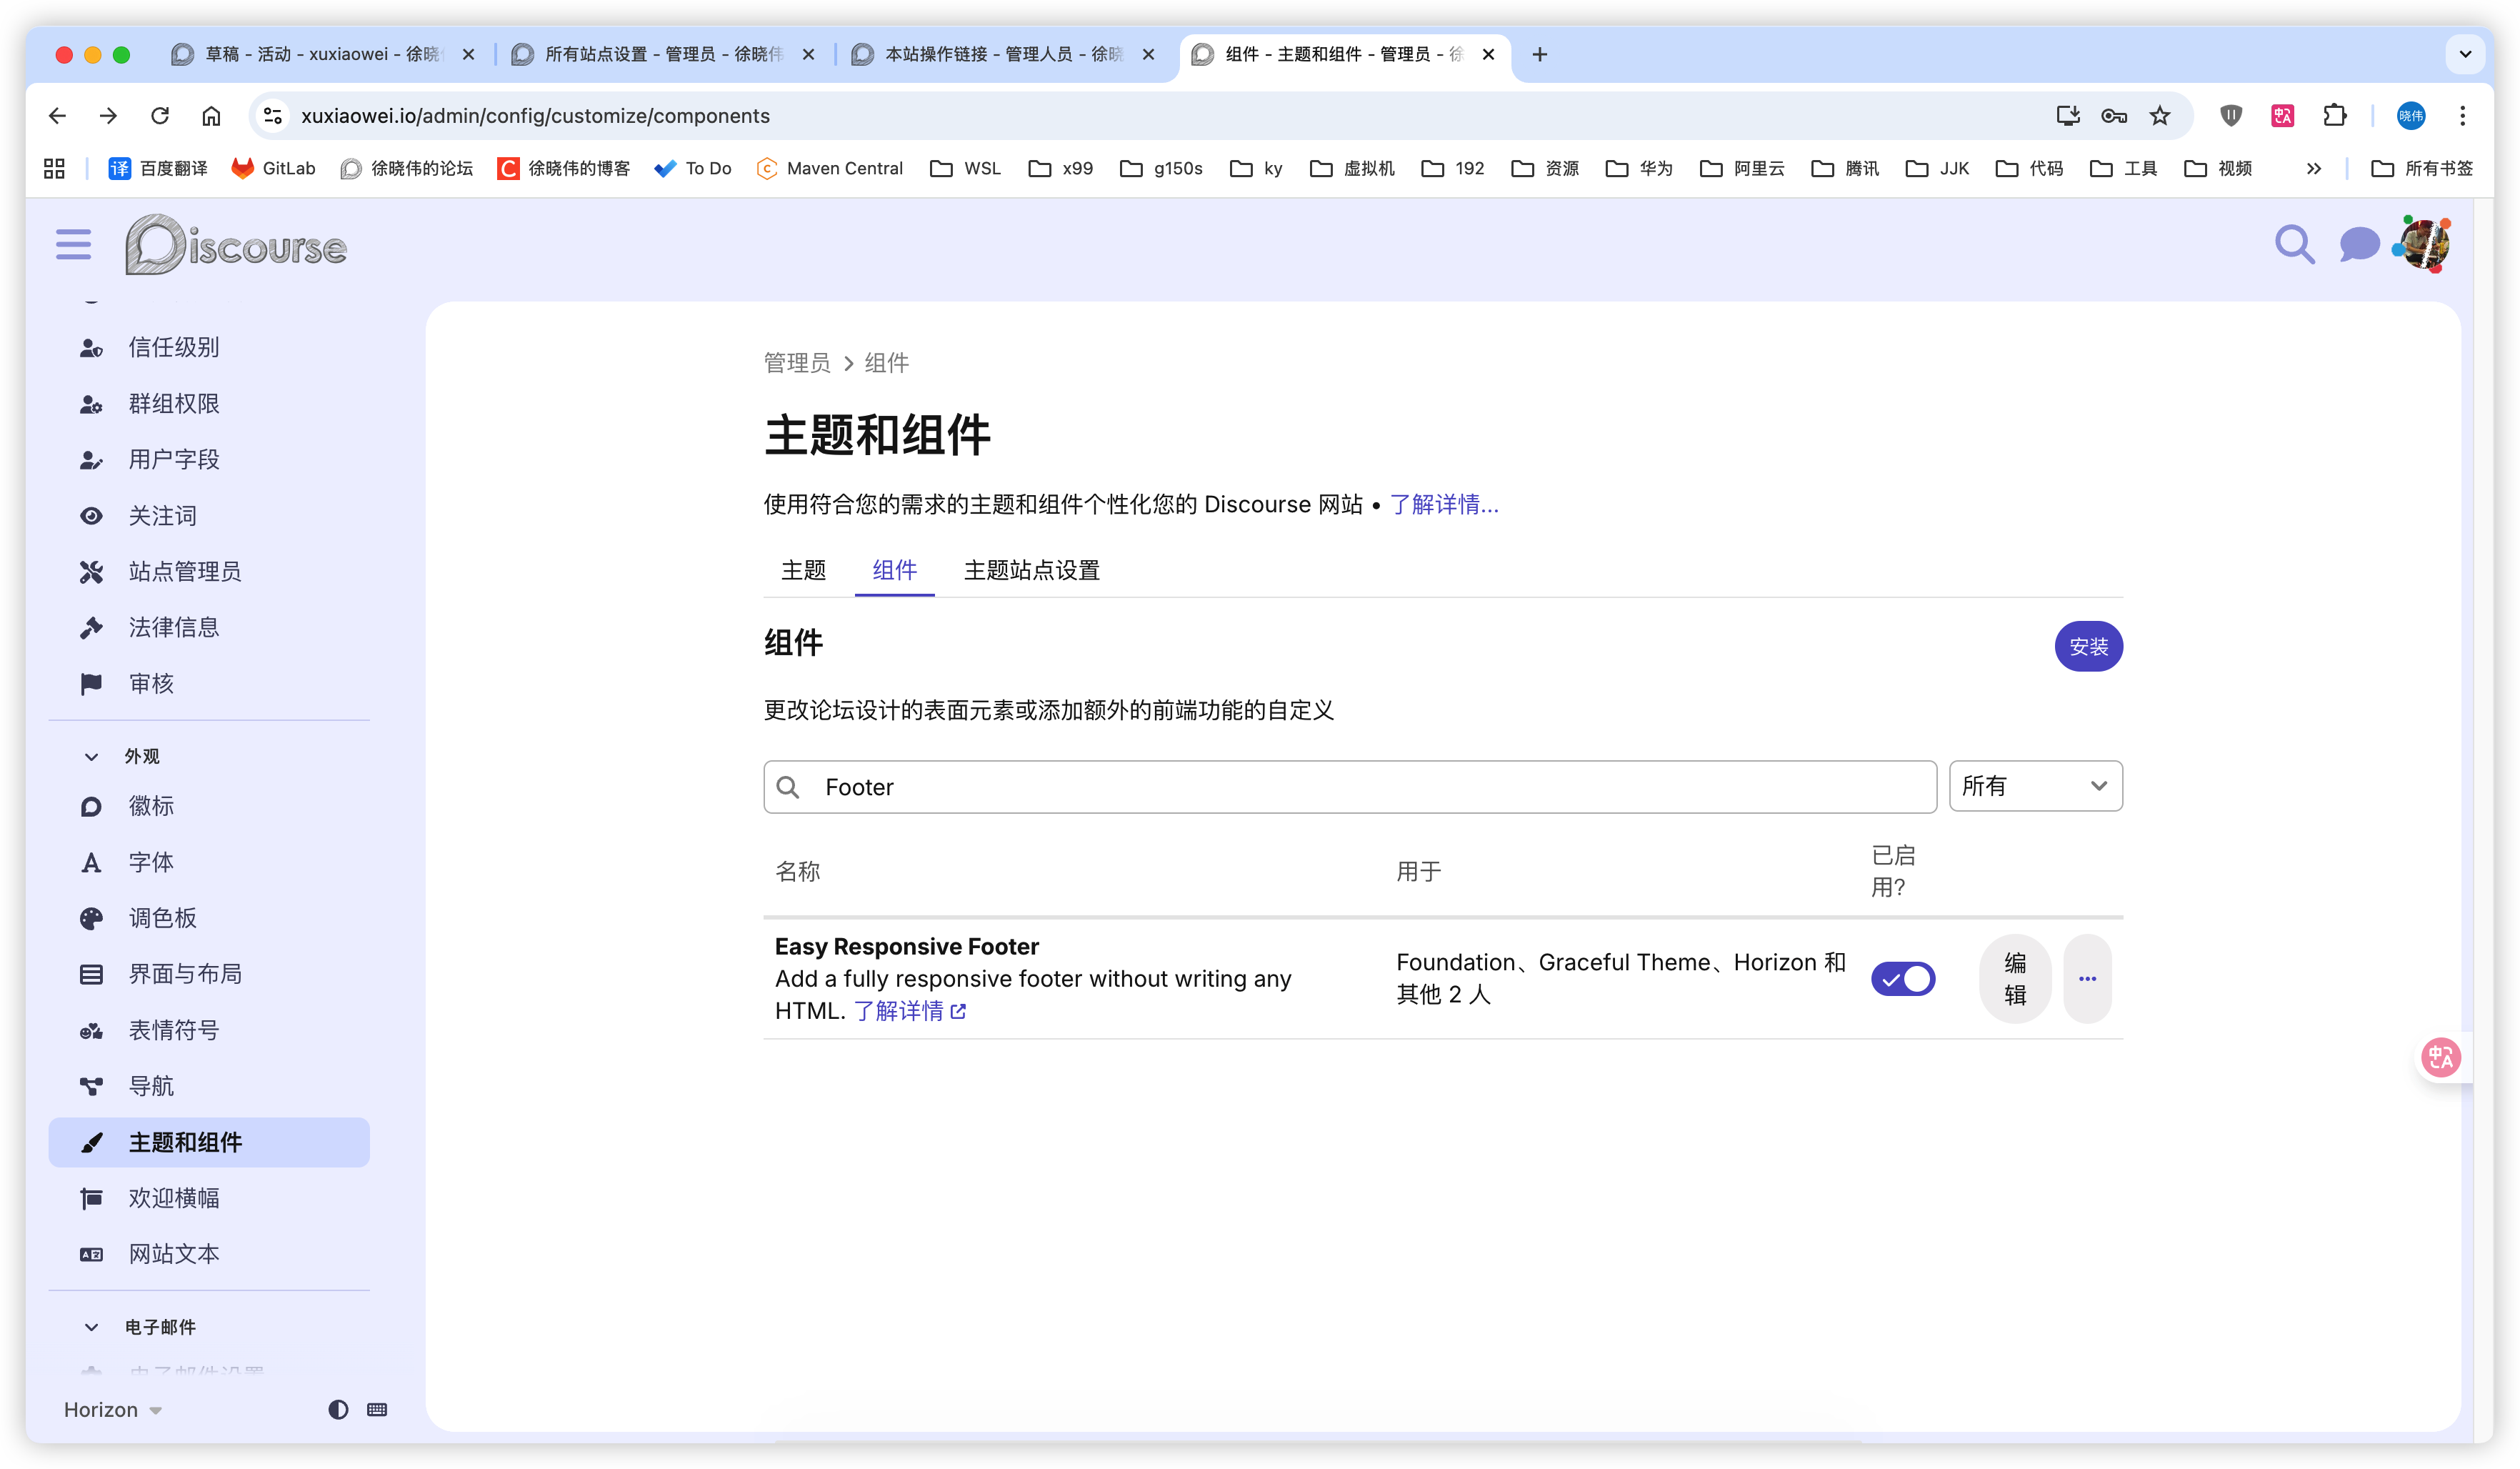Open keyboard shortcuts icon in sidebar footer
Image resolution: width=2520 pixels, height=1469 pixels.
377,1409
